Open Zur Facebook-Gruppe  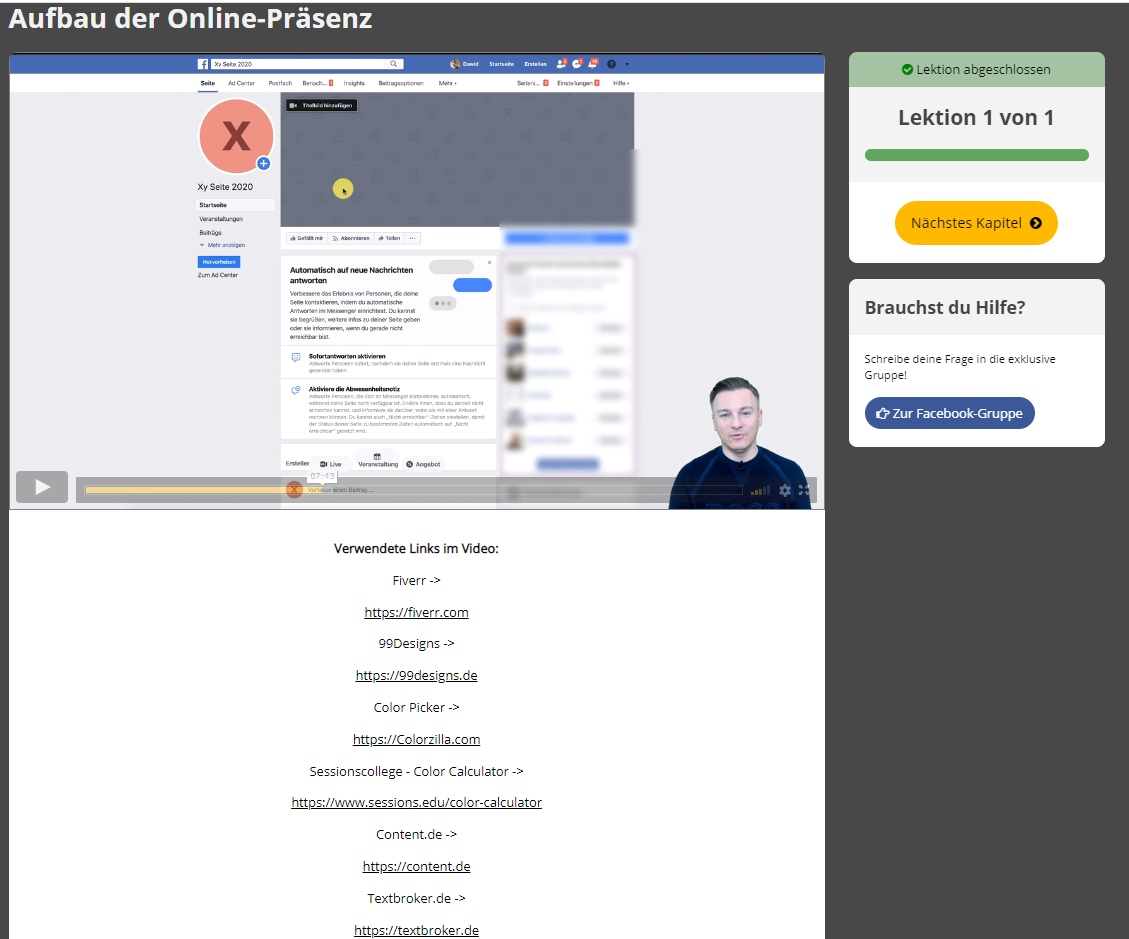[x=949, y=413]
